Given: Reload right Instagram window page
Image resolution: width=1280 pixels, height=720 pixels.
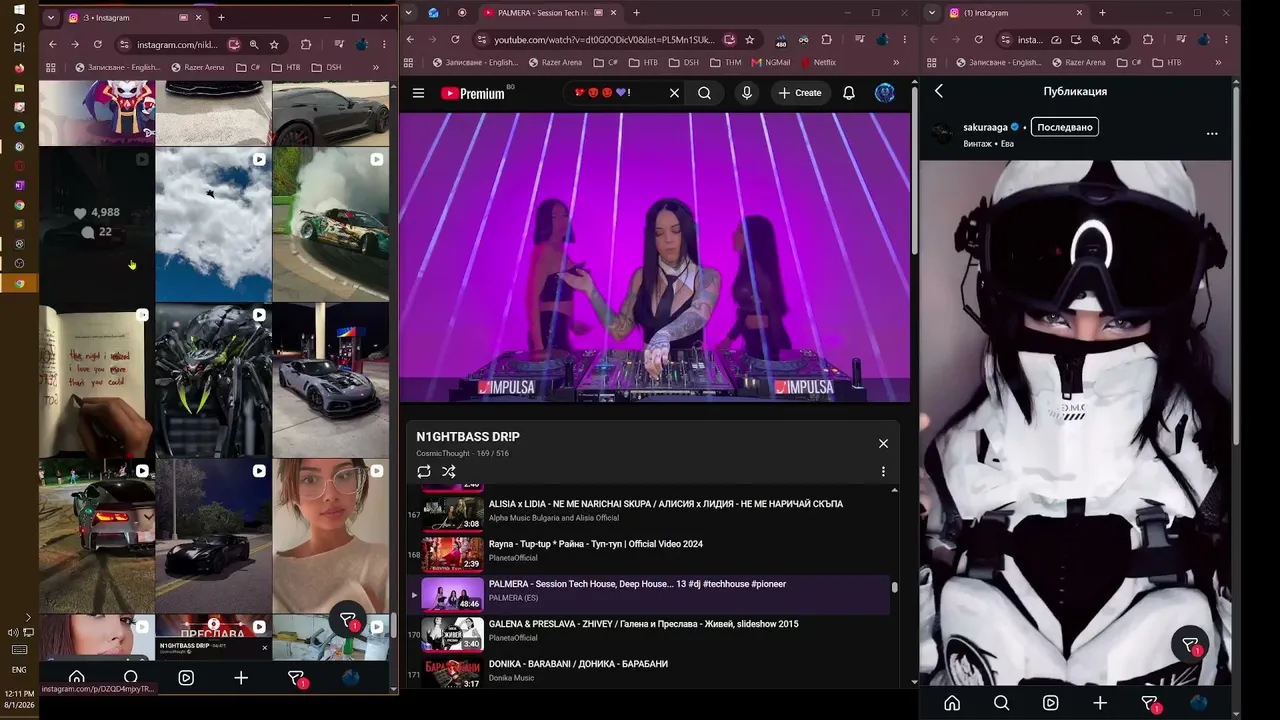Looking at the screenshot, I should (x=978, y=40).
